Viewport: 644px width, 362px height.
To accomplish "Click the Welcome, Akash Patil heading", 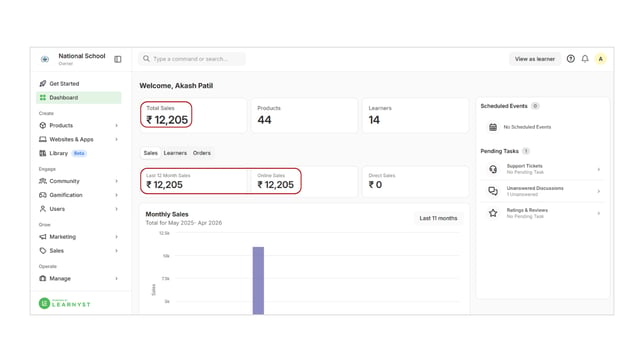I will (176, 85).
